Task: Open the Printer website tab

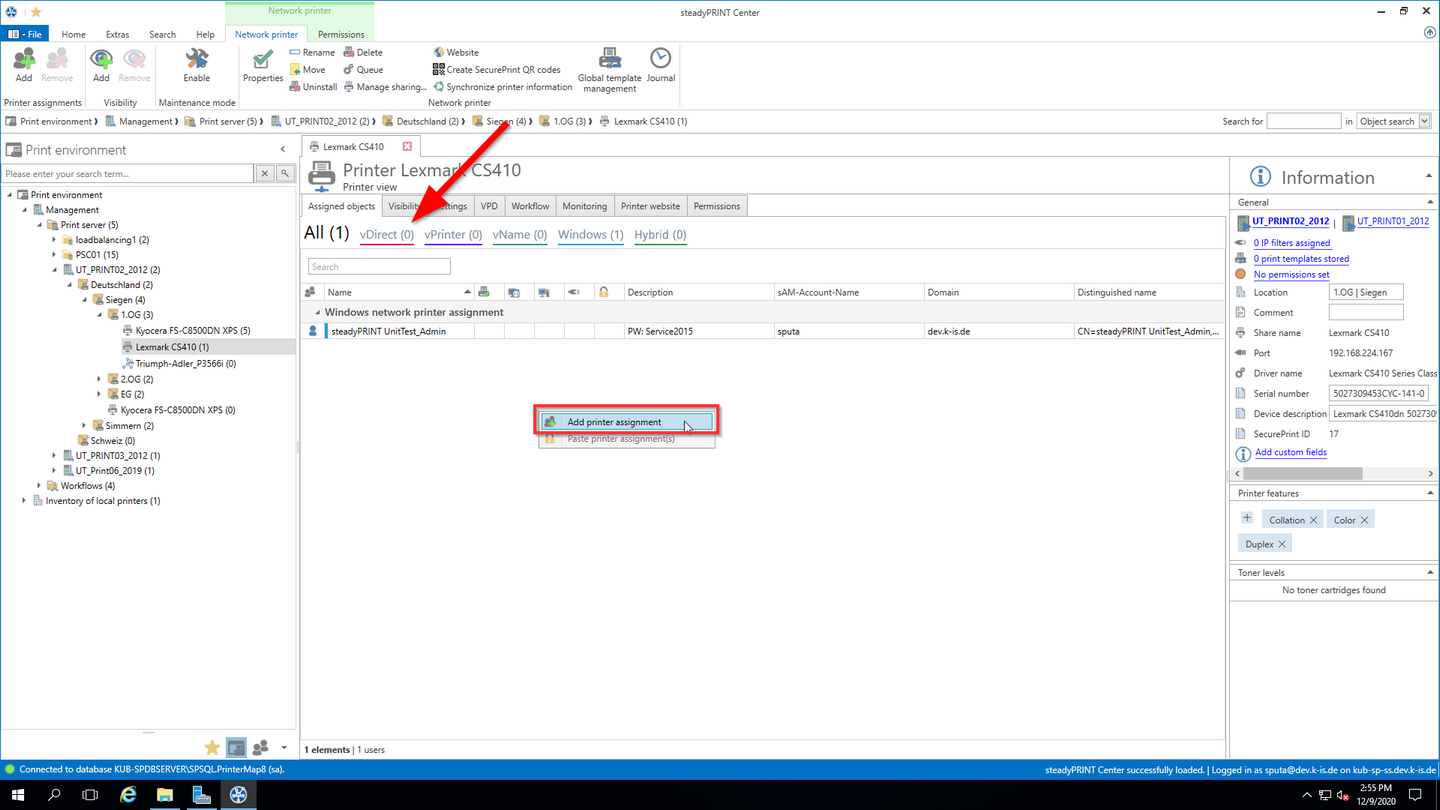Action: 650,206
